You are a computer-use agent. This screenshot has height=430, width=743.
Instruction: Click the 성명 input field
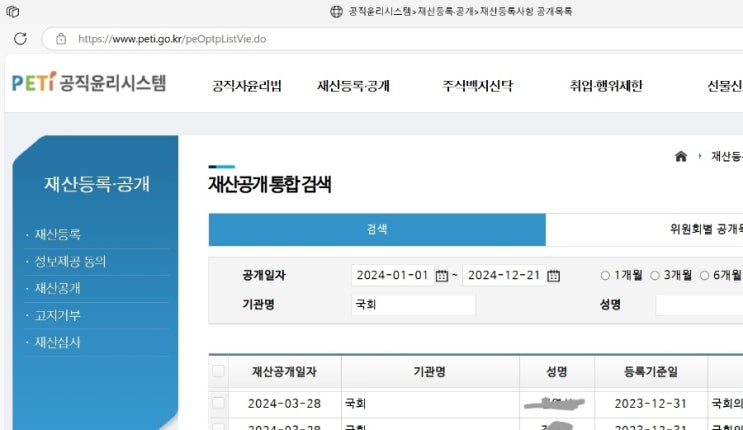699,305
